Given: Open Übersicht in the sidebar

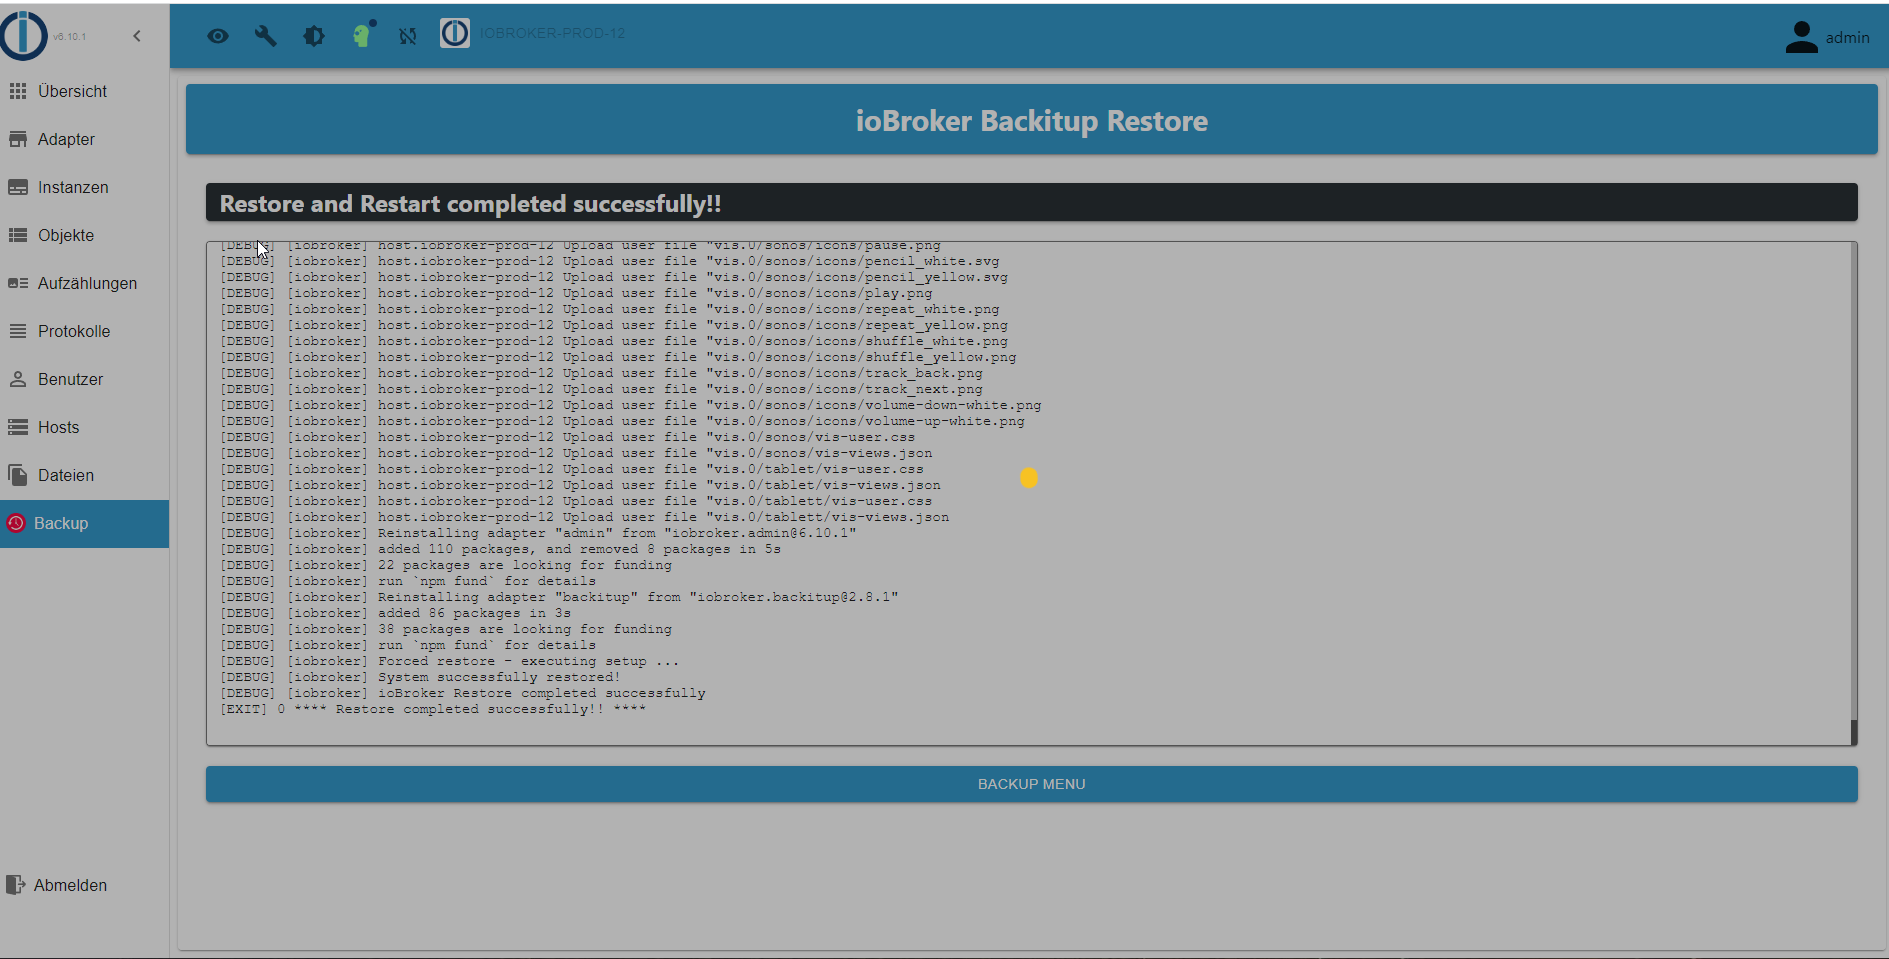Looking at the screenshot, I should click(84, 91).
